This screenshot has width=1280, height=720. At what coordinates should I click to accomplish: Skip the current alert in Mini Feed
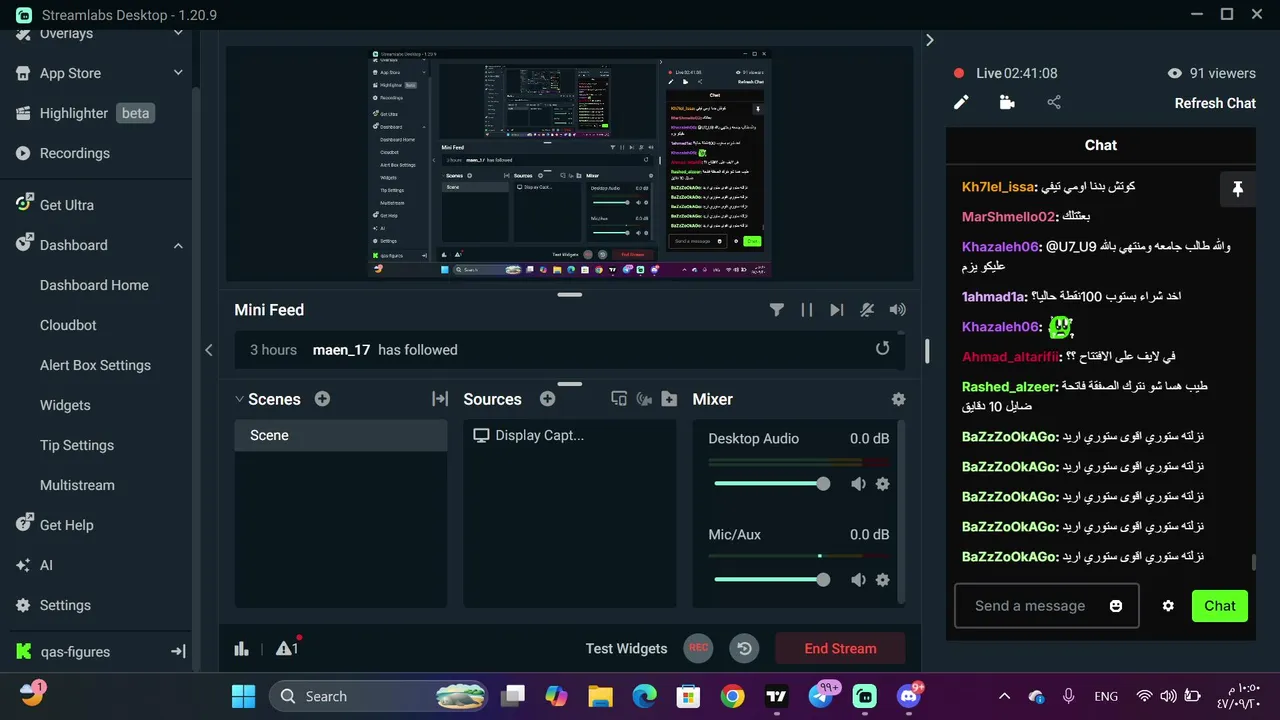pos(836,310)
